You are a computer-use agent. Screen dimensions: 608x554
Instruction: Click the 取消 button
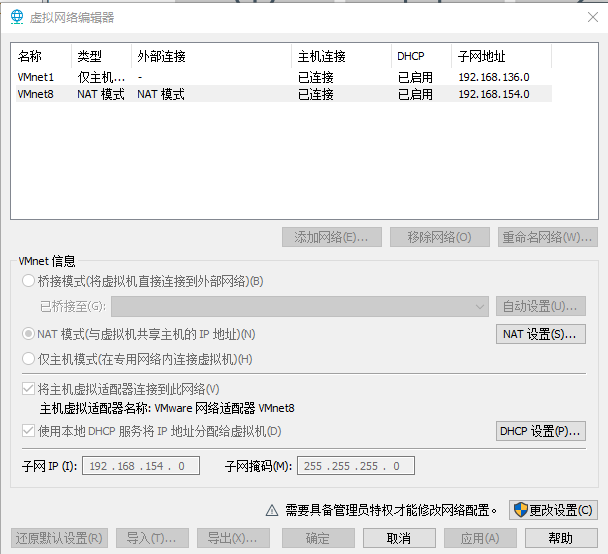(399, 538)
